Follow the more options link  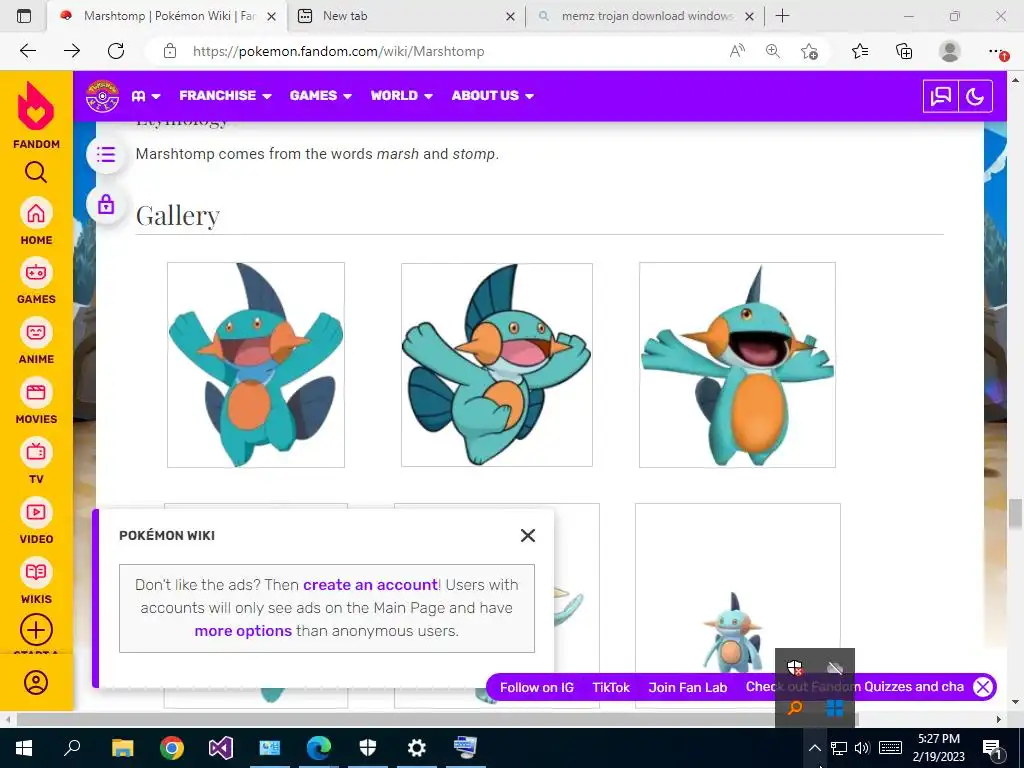[x=243, y=631]
